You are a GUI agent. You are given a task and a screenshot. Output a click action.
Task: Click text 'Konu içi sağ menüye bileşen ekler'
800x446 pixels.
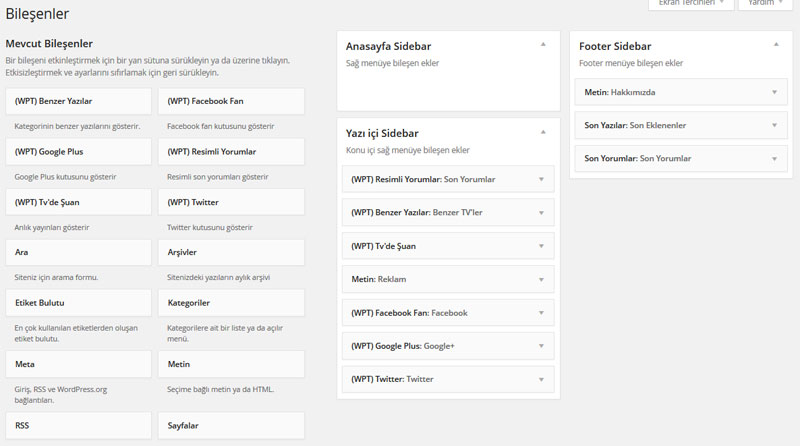click(408, 151)
